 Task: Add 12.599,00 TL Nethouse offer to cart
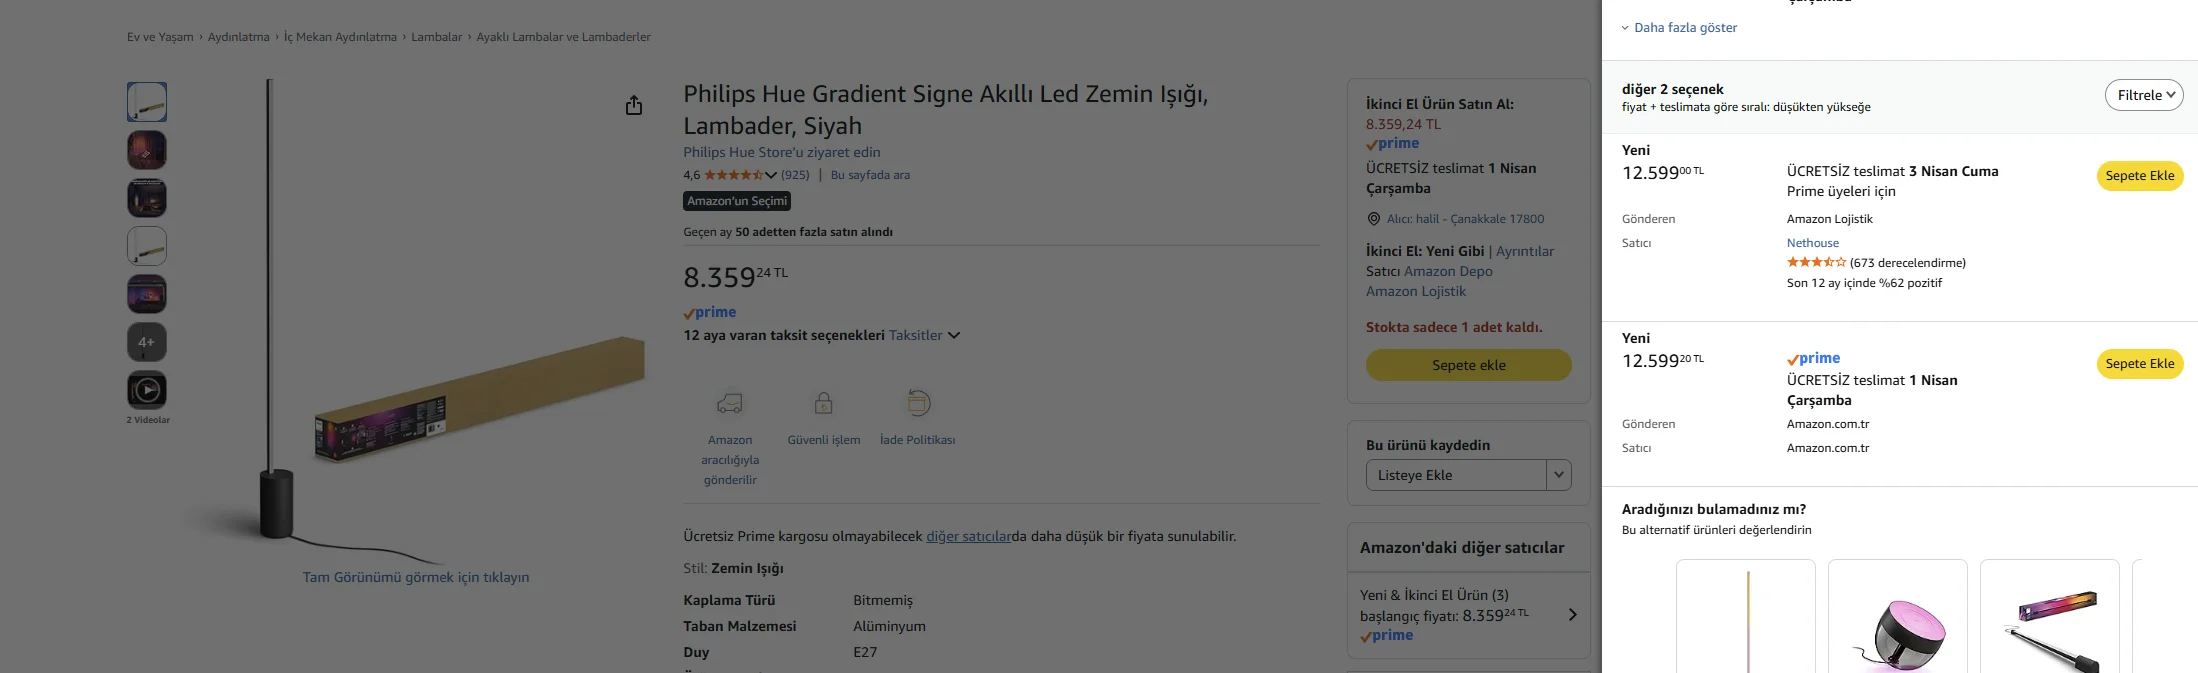[2139, 176]
